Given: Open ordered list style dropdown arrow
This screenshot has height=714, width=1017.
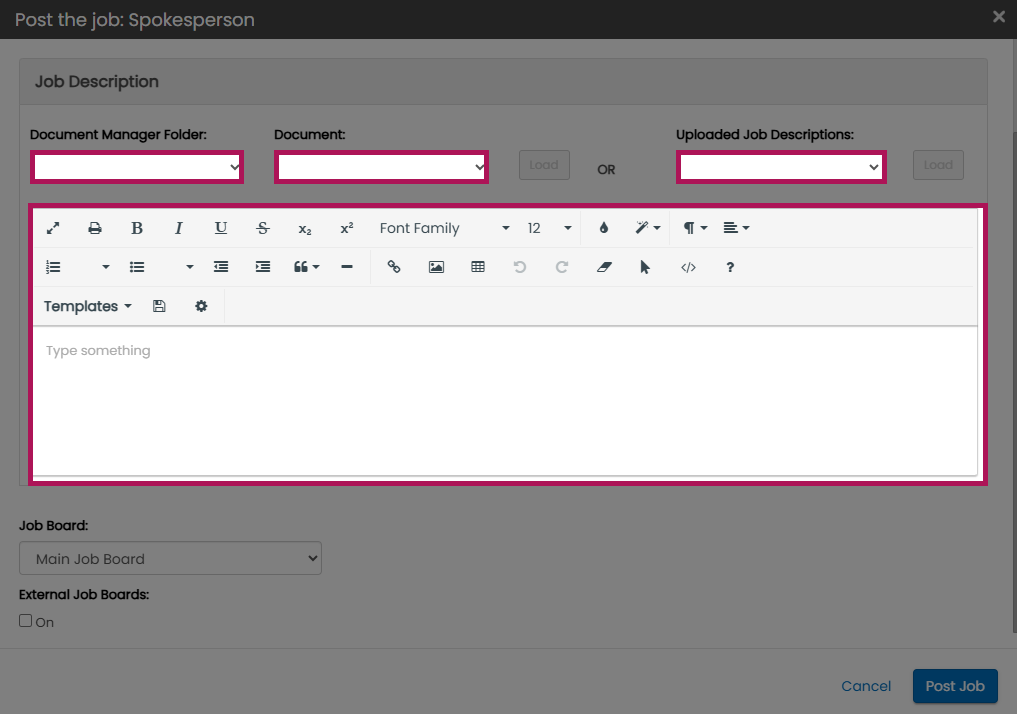Looking at the screenshot, I should (106, 267).
